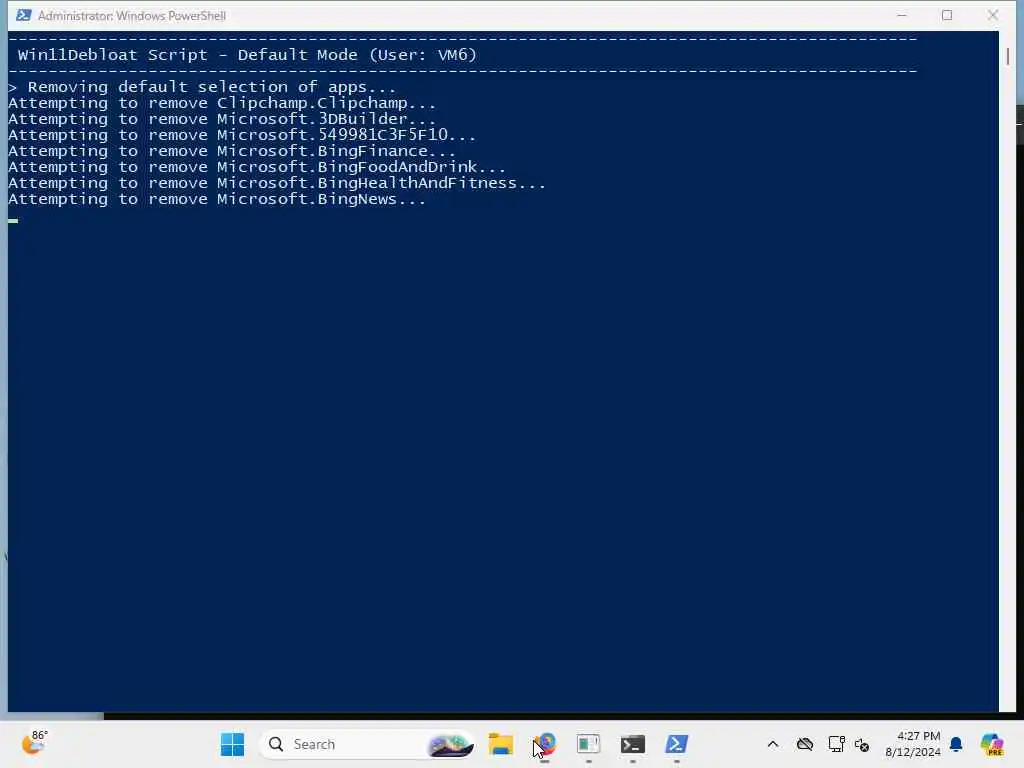Close the Administrator PowerShell window
The width and height of the screenshot is (1024, 768).
point(993,15)
